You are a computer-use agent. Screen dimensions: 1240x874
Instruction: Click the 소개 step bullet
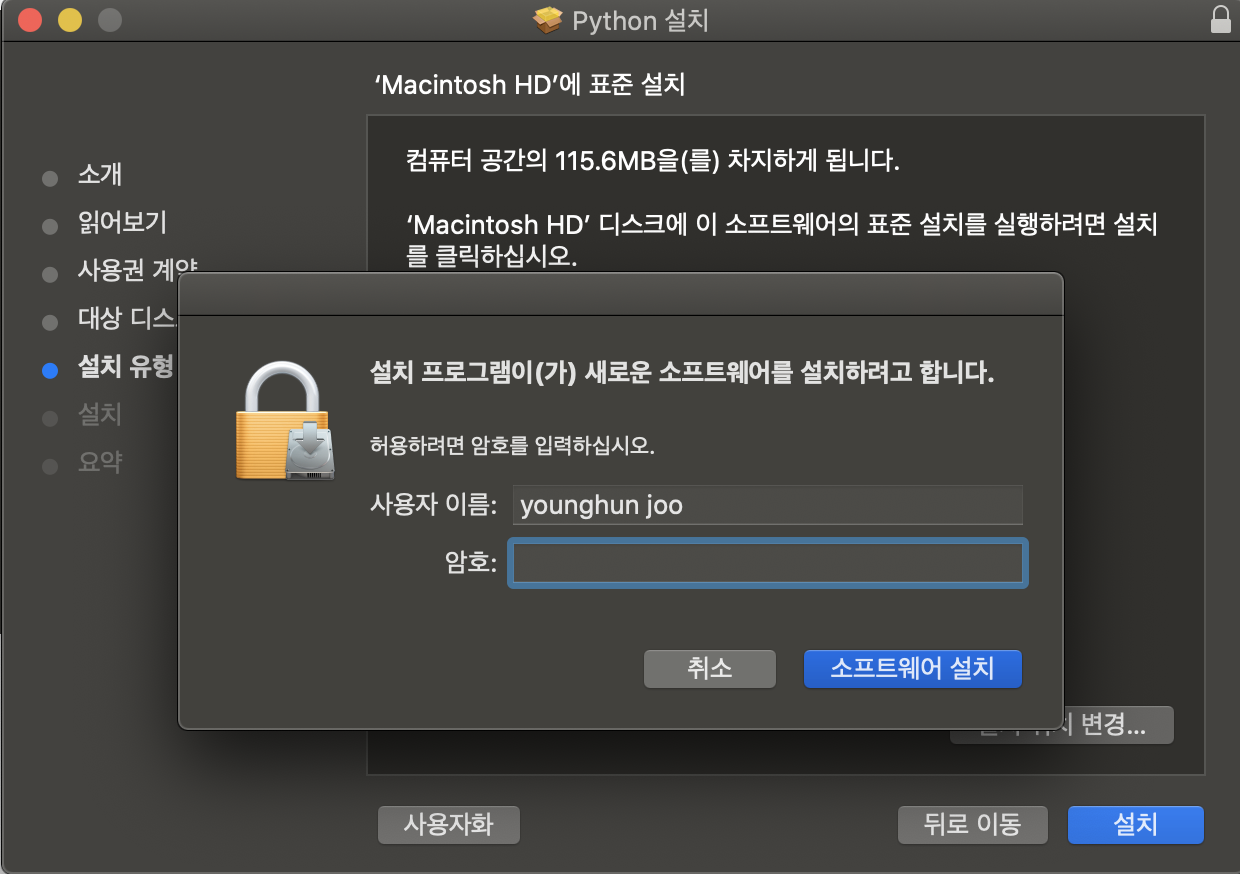click(x=50, y=179)
